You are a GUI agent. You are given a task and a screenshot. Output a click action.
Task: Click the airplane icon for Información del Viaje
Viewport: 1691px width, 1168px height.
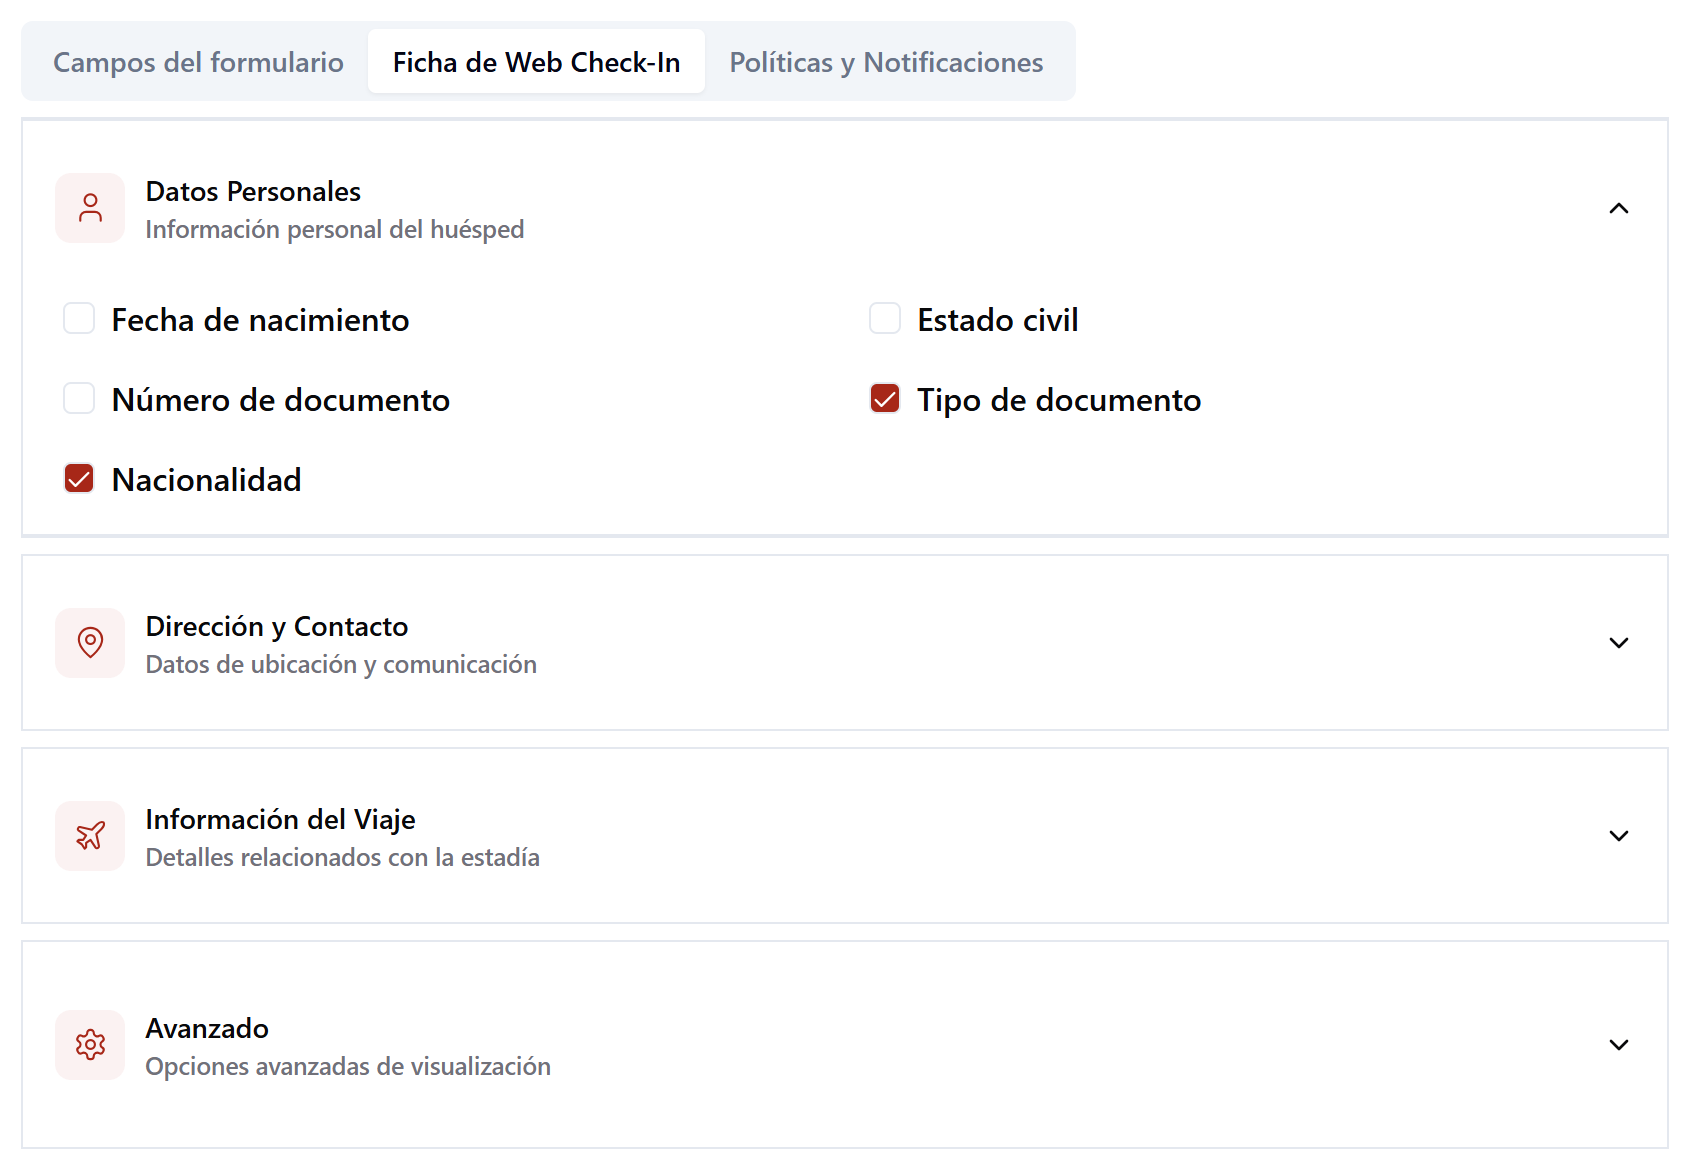click(x=90, y=836)
